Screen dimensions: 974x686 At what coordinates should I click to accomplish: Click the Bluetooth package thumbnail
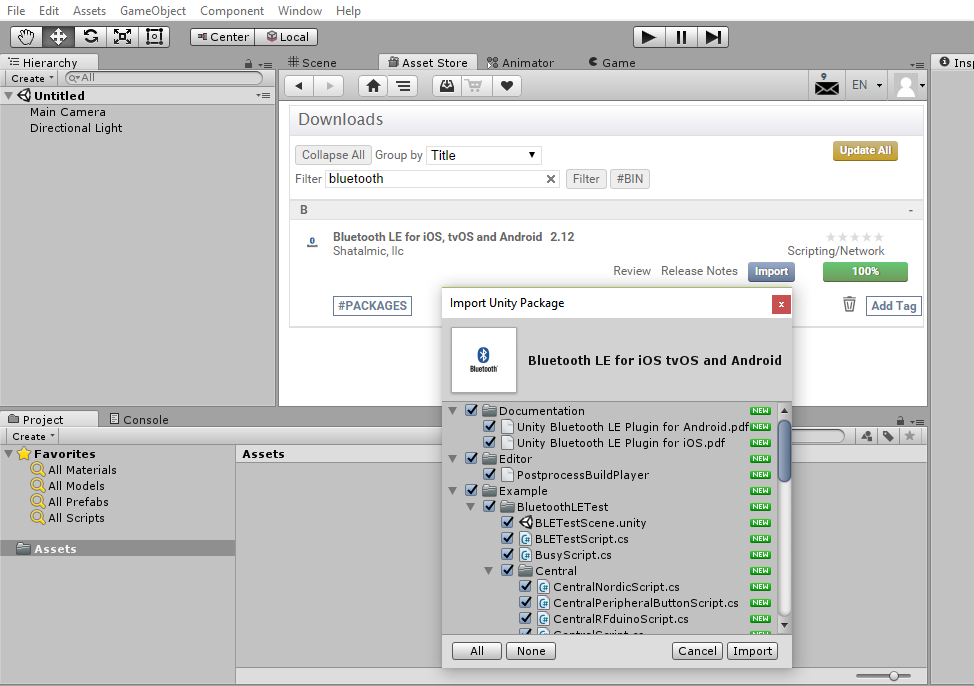pos(484,360)
